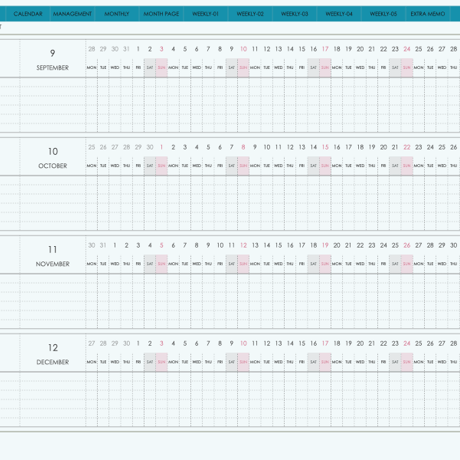
Task: Click grey date 31 in November row
Action: tap(103, 245)
